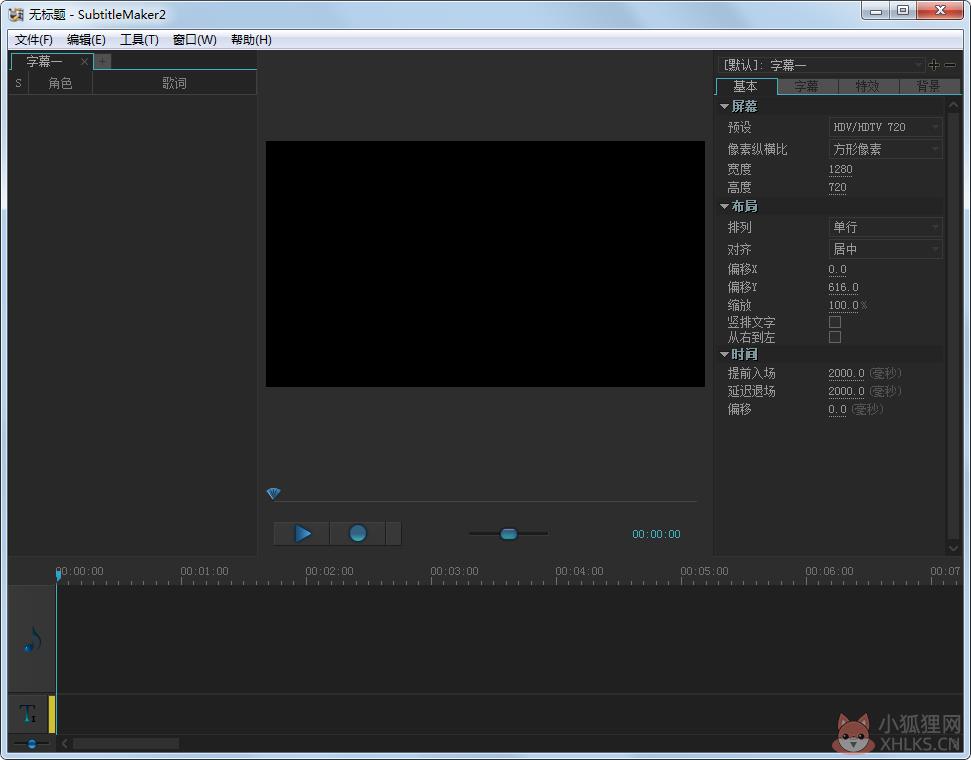Screen dimensions: 971x760
Task: Open the 对齐 居中 dropdown
Action: 885,249
